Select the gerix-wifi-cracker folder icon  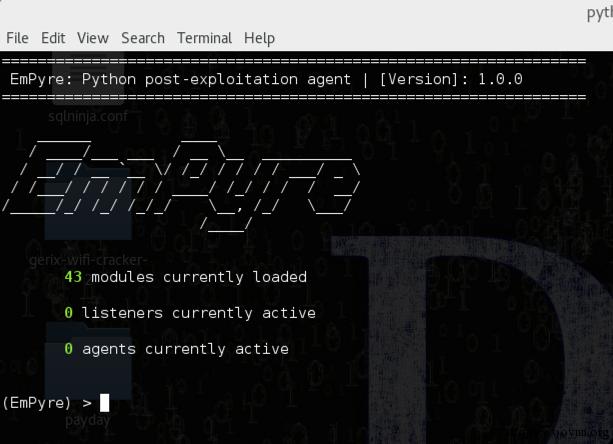coord(88,199)
